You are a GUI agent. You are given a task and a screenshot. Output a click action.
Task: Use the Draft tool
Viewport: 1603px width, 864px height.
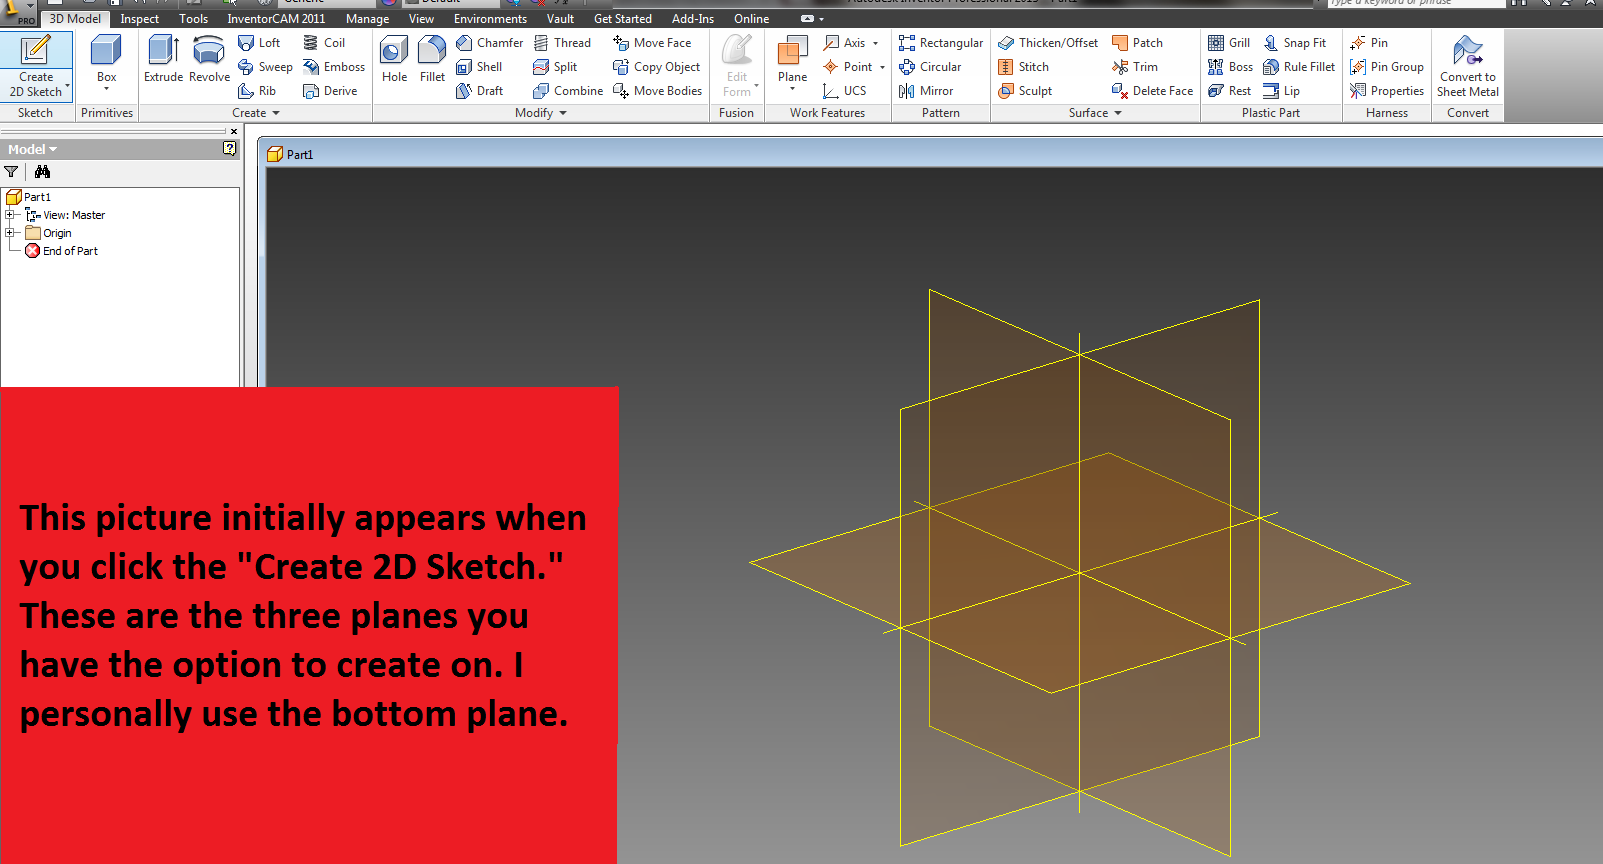(479, 91)
